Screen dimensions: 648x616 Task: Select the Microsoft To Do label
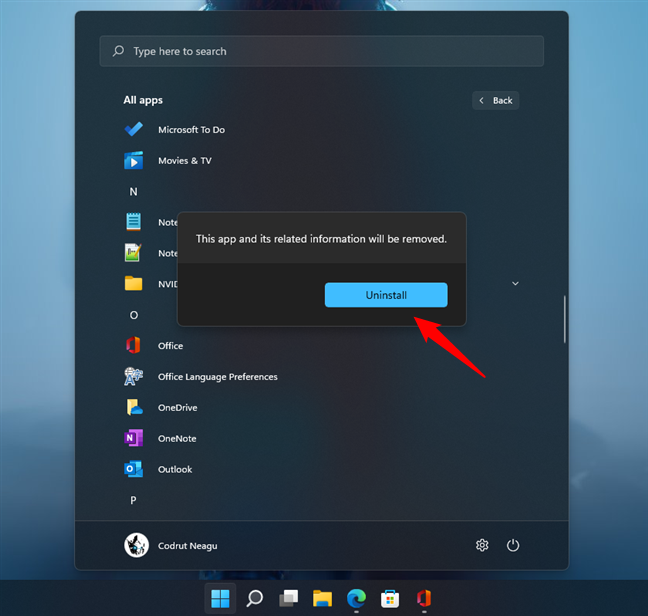(191, 130)
